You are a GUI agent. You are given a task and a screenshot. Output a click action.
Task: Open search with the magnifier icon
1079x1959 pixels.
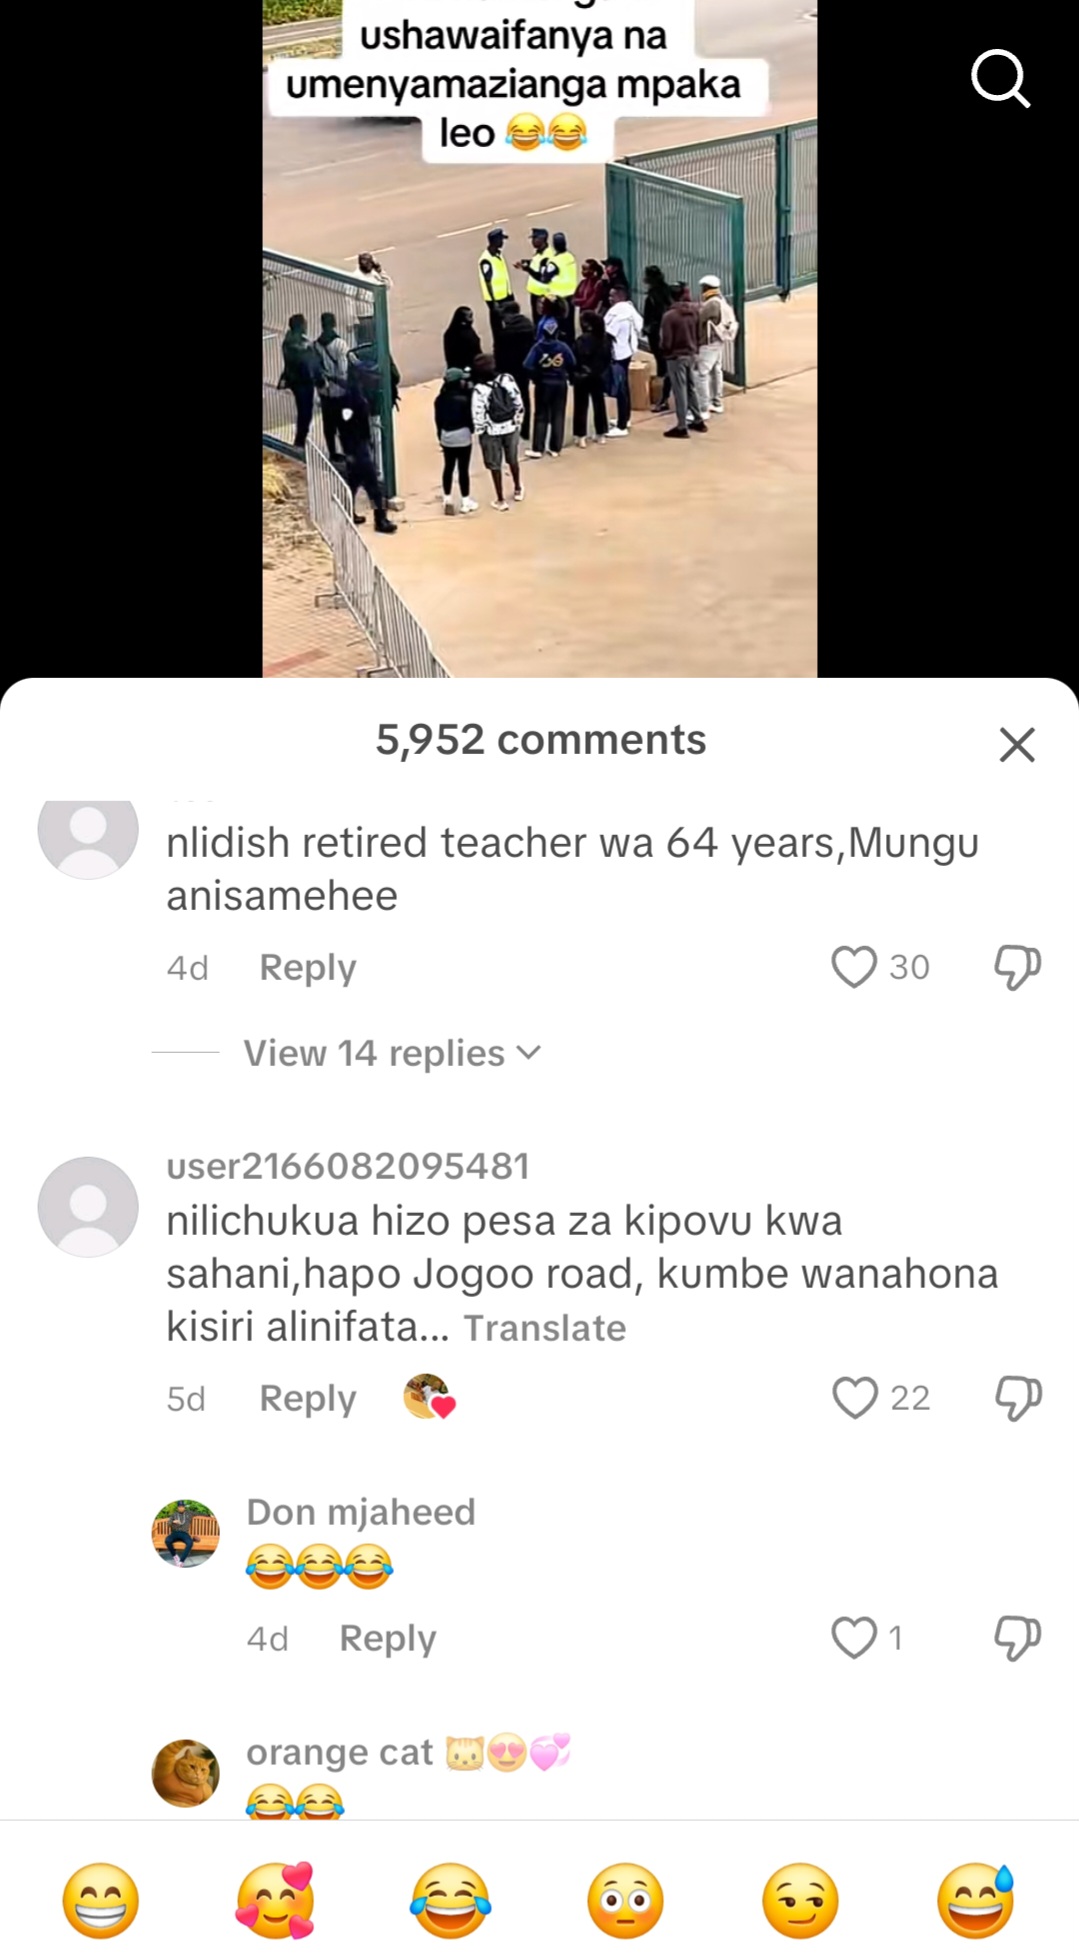1001,79
